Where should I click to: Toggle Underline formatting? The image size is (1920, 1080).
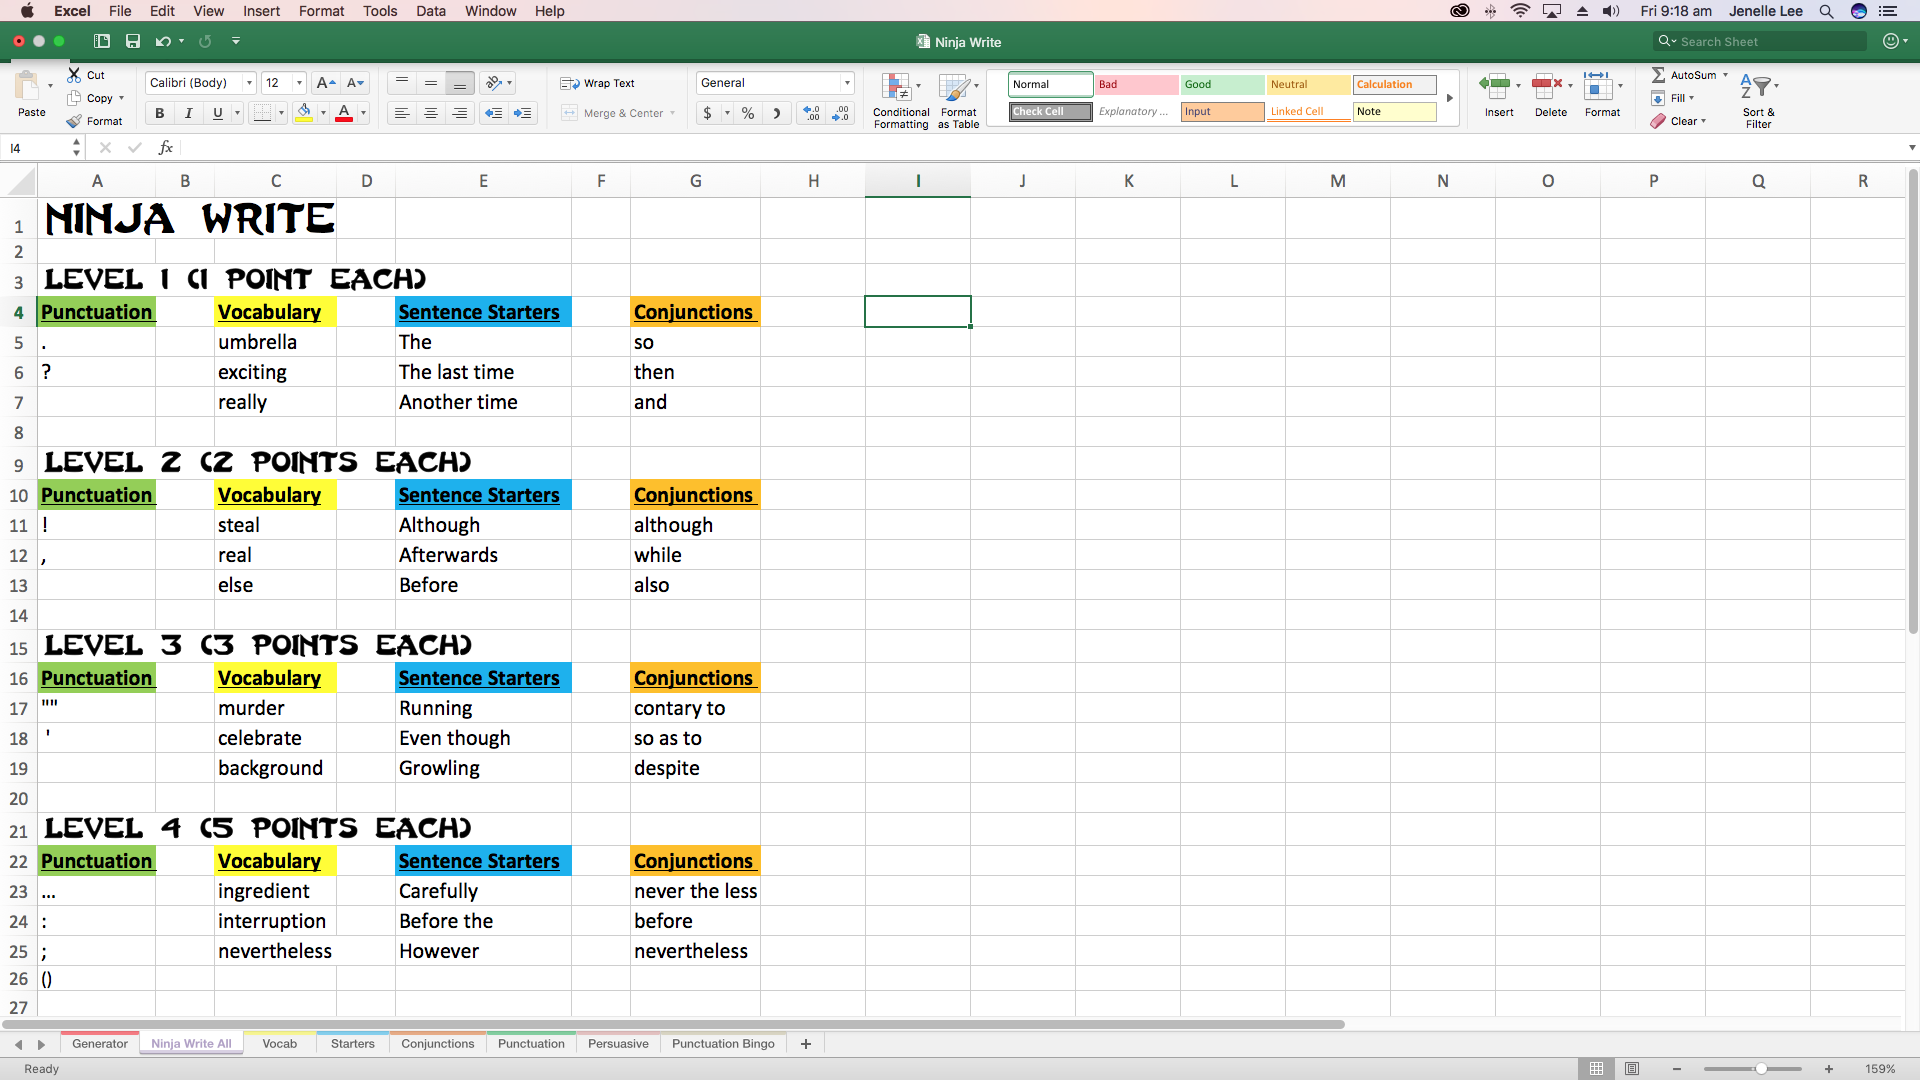(x=218, y=113)
